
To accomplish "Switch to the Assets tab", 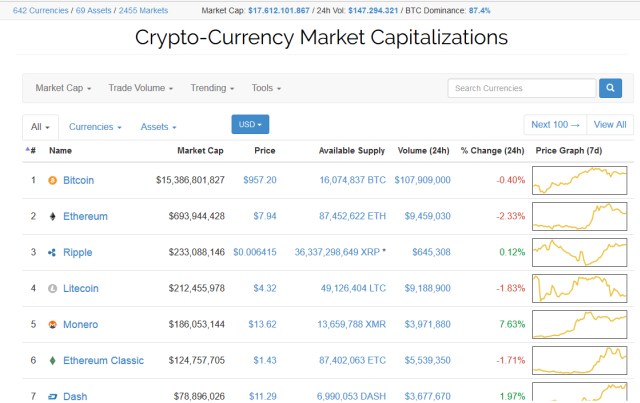I will coord(158,127).
